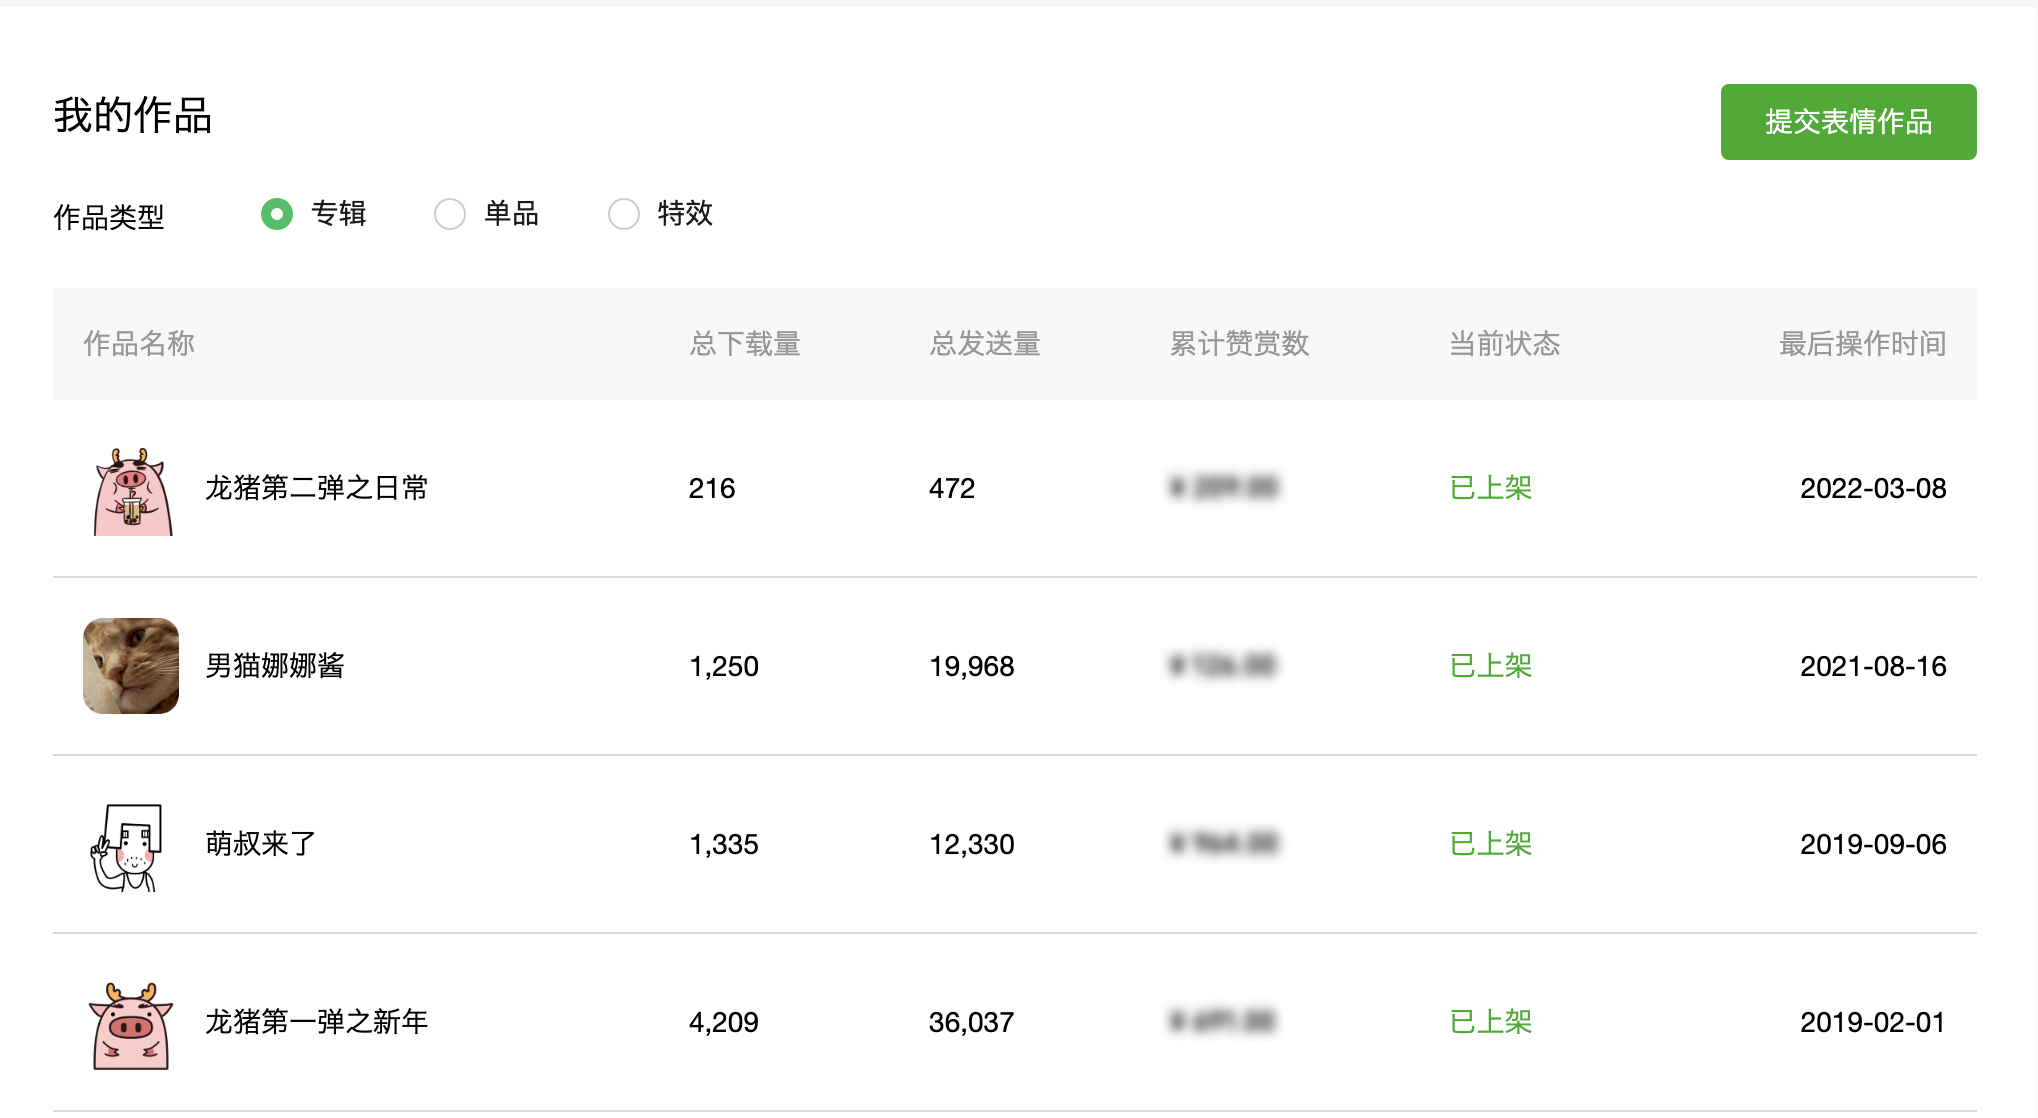Viewport: 2038px width, 1118px height.
Task: Click the 最后操作时间 column header
Action: [x=1863, y=344]
